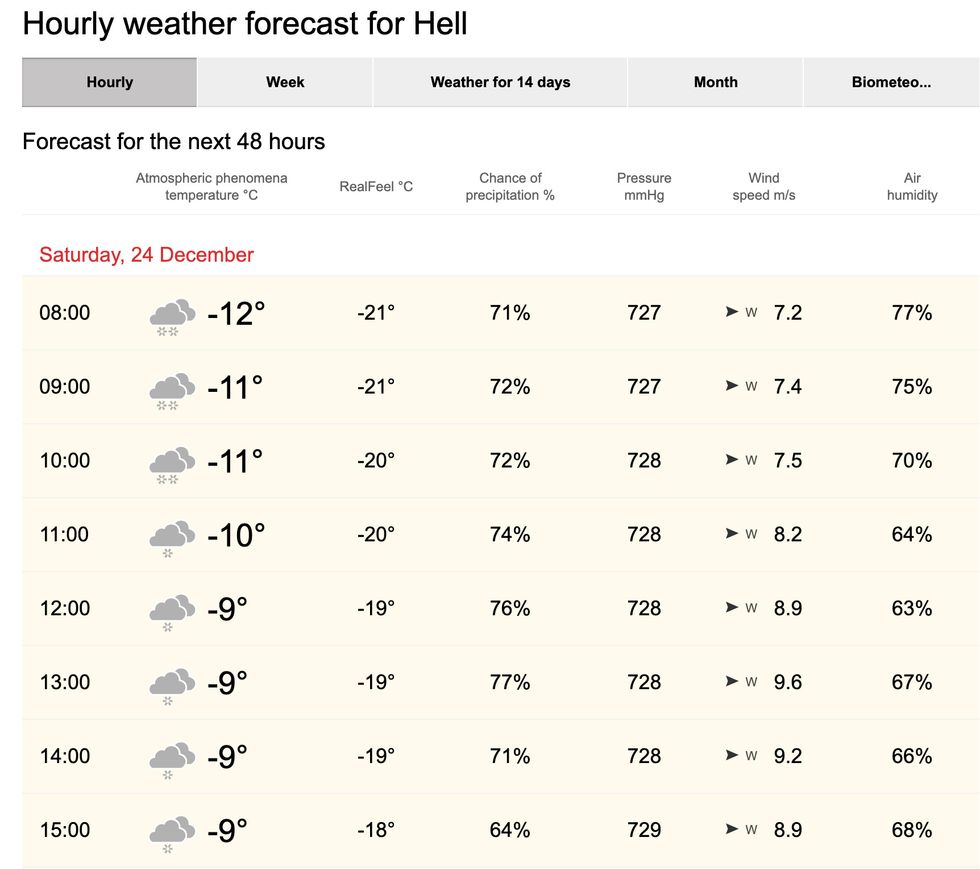Select the 11:00 time label

click(x=64, y=534)
